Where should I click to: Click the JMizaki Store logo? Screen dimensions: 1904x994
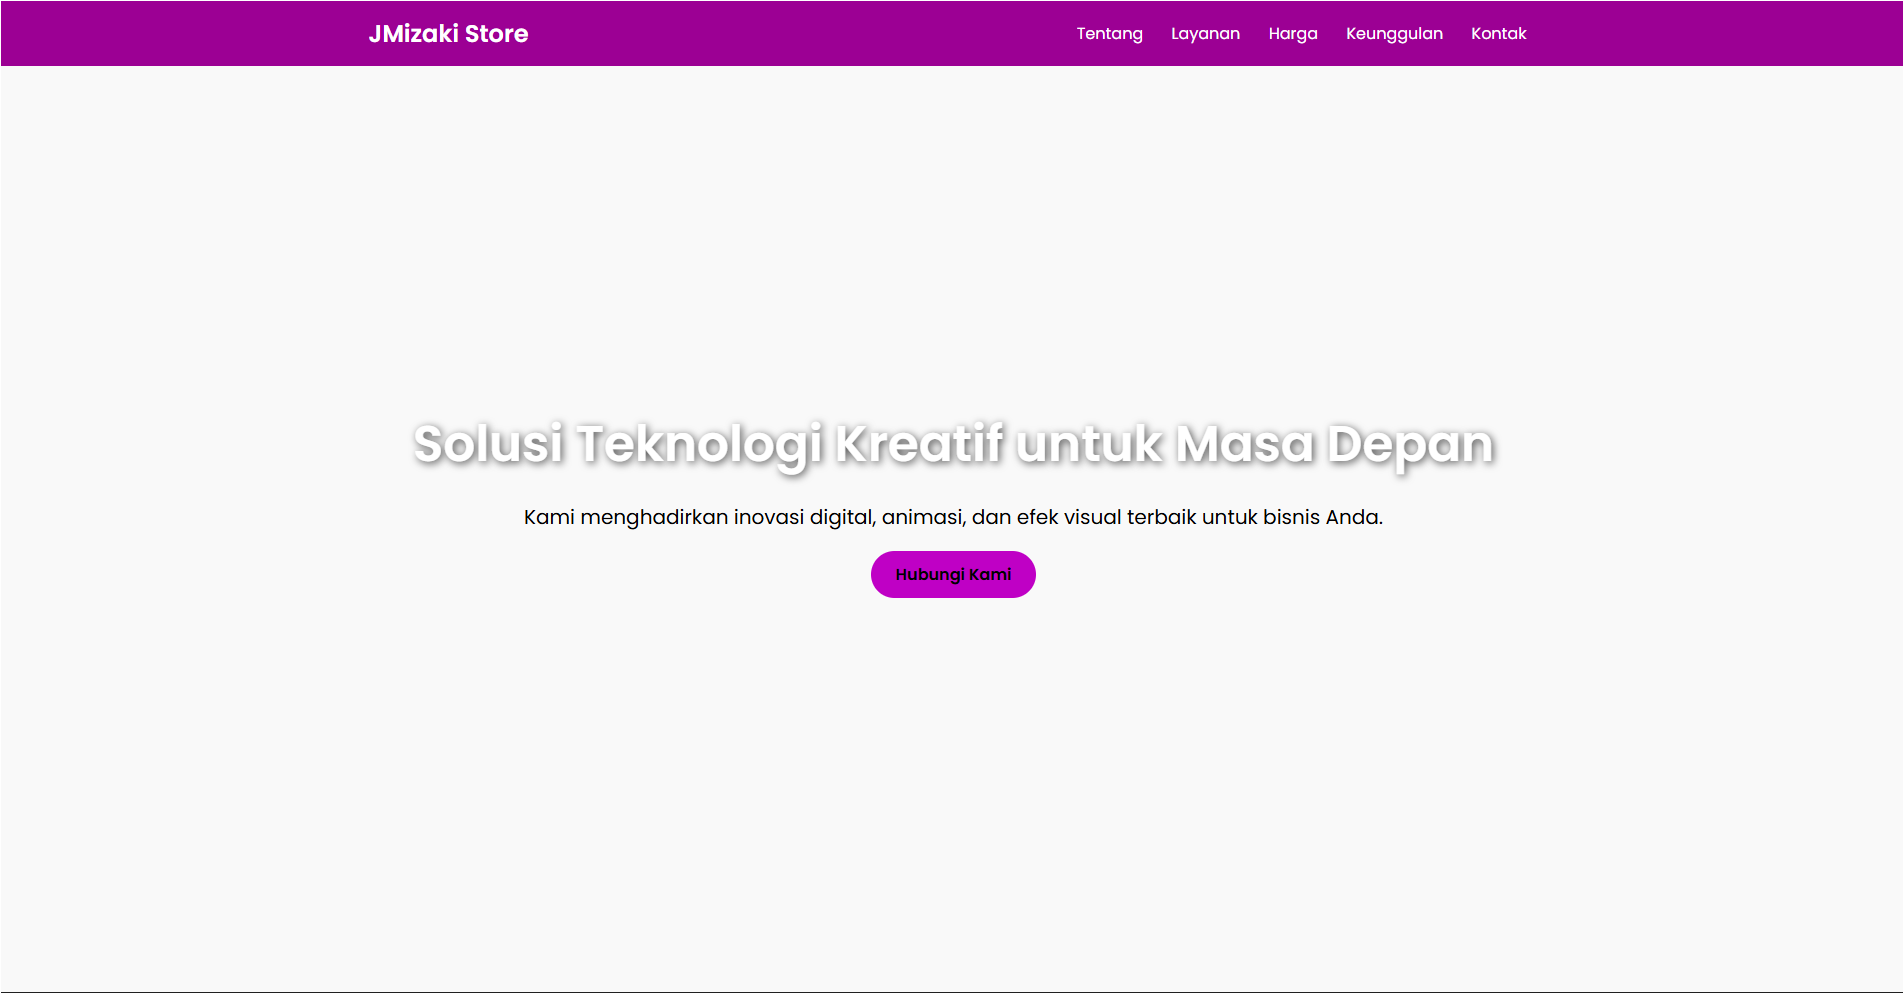pos(448,34)
